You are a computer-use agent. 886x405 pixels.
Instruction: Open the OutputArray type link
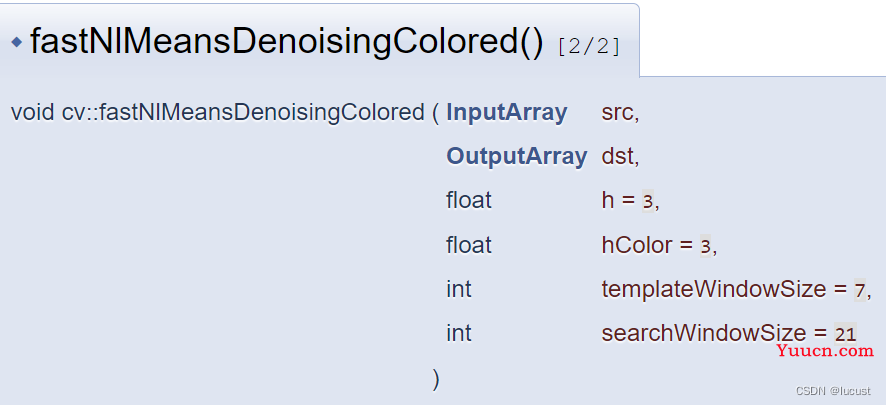pyautogui.click(x=516, y=156)
